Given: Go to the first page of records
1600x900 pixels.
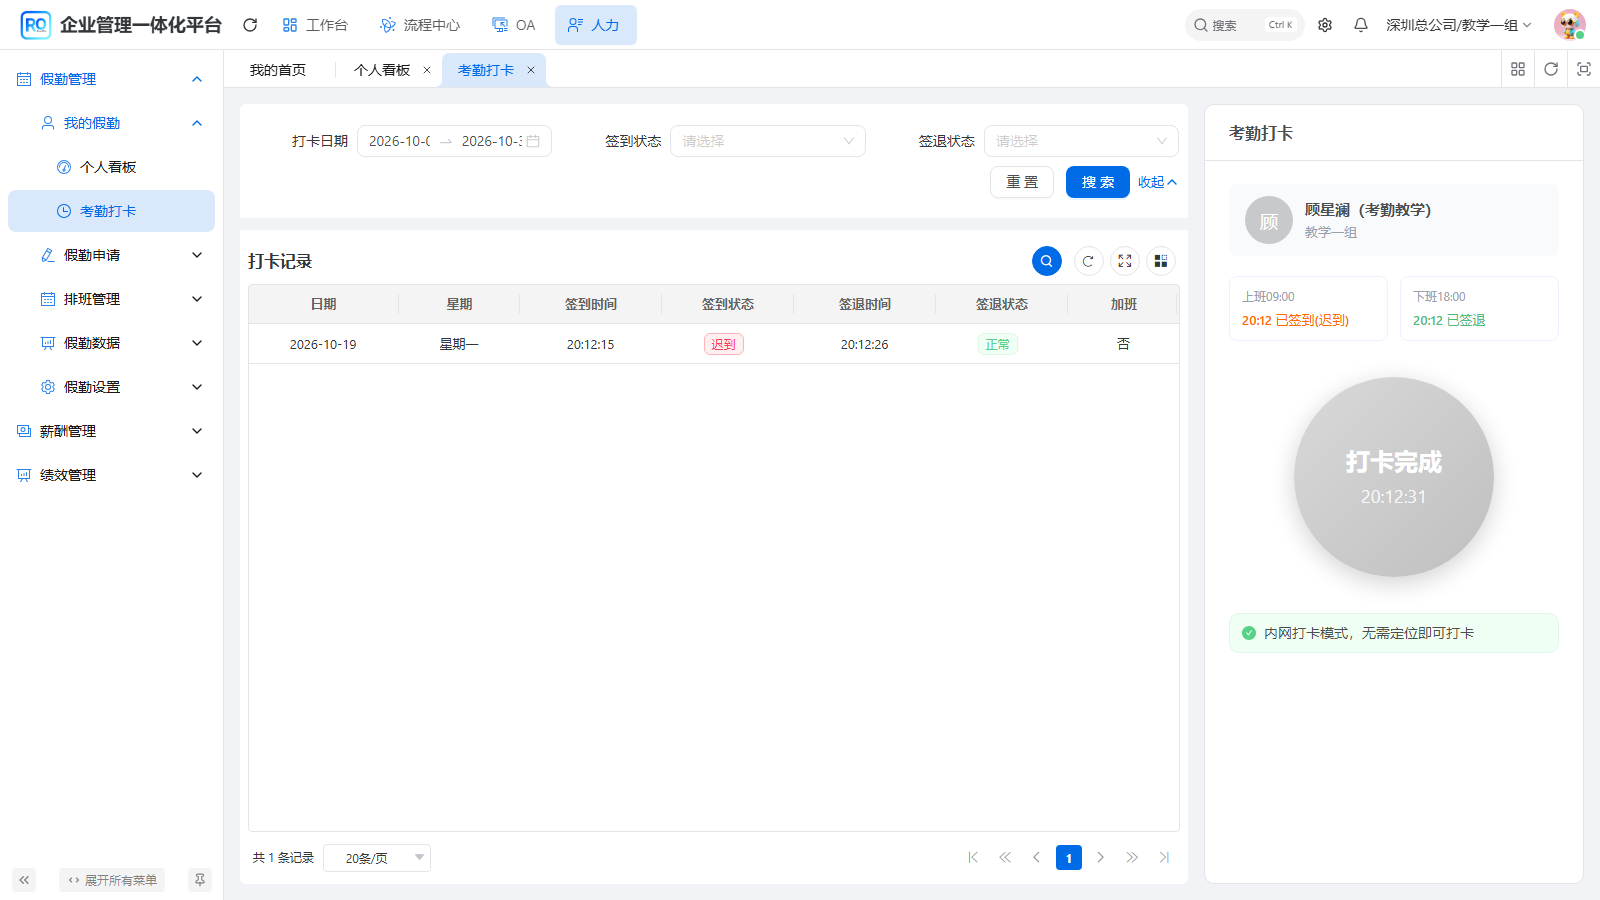Looking at the screenshot, I should (x=973, y=857).
